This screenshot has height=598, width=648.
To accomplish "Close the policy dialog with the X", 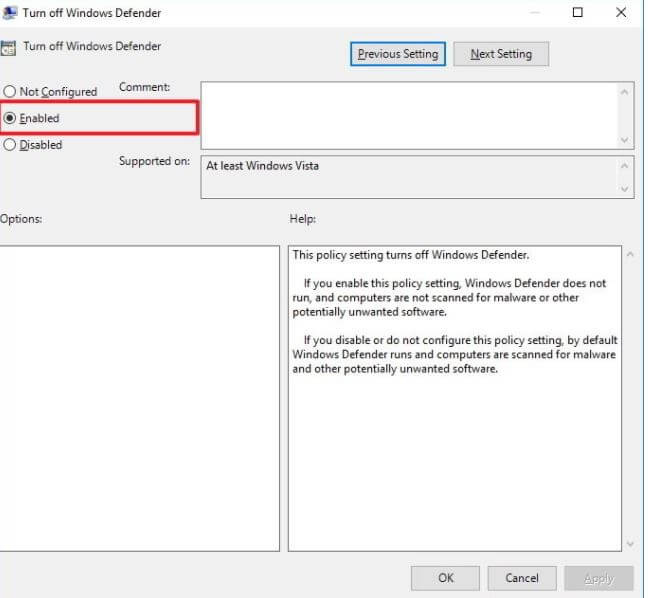I will click(626, 13).
